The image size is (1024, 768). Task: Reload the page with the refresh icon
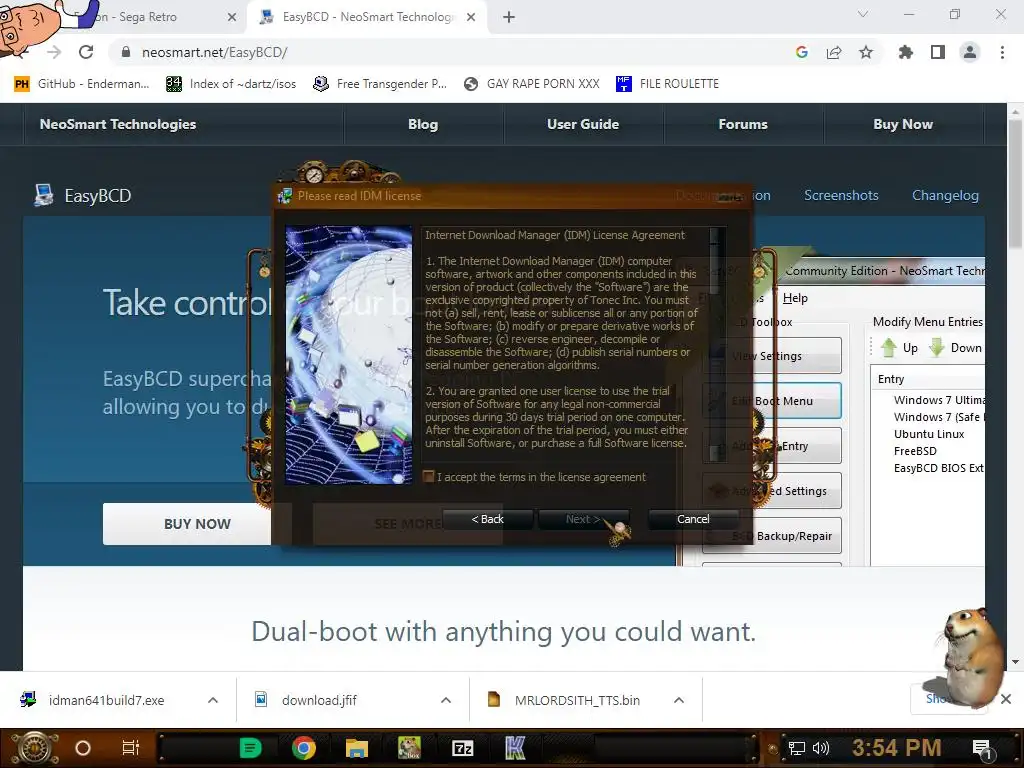86,52
